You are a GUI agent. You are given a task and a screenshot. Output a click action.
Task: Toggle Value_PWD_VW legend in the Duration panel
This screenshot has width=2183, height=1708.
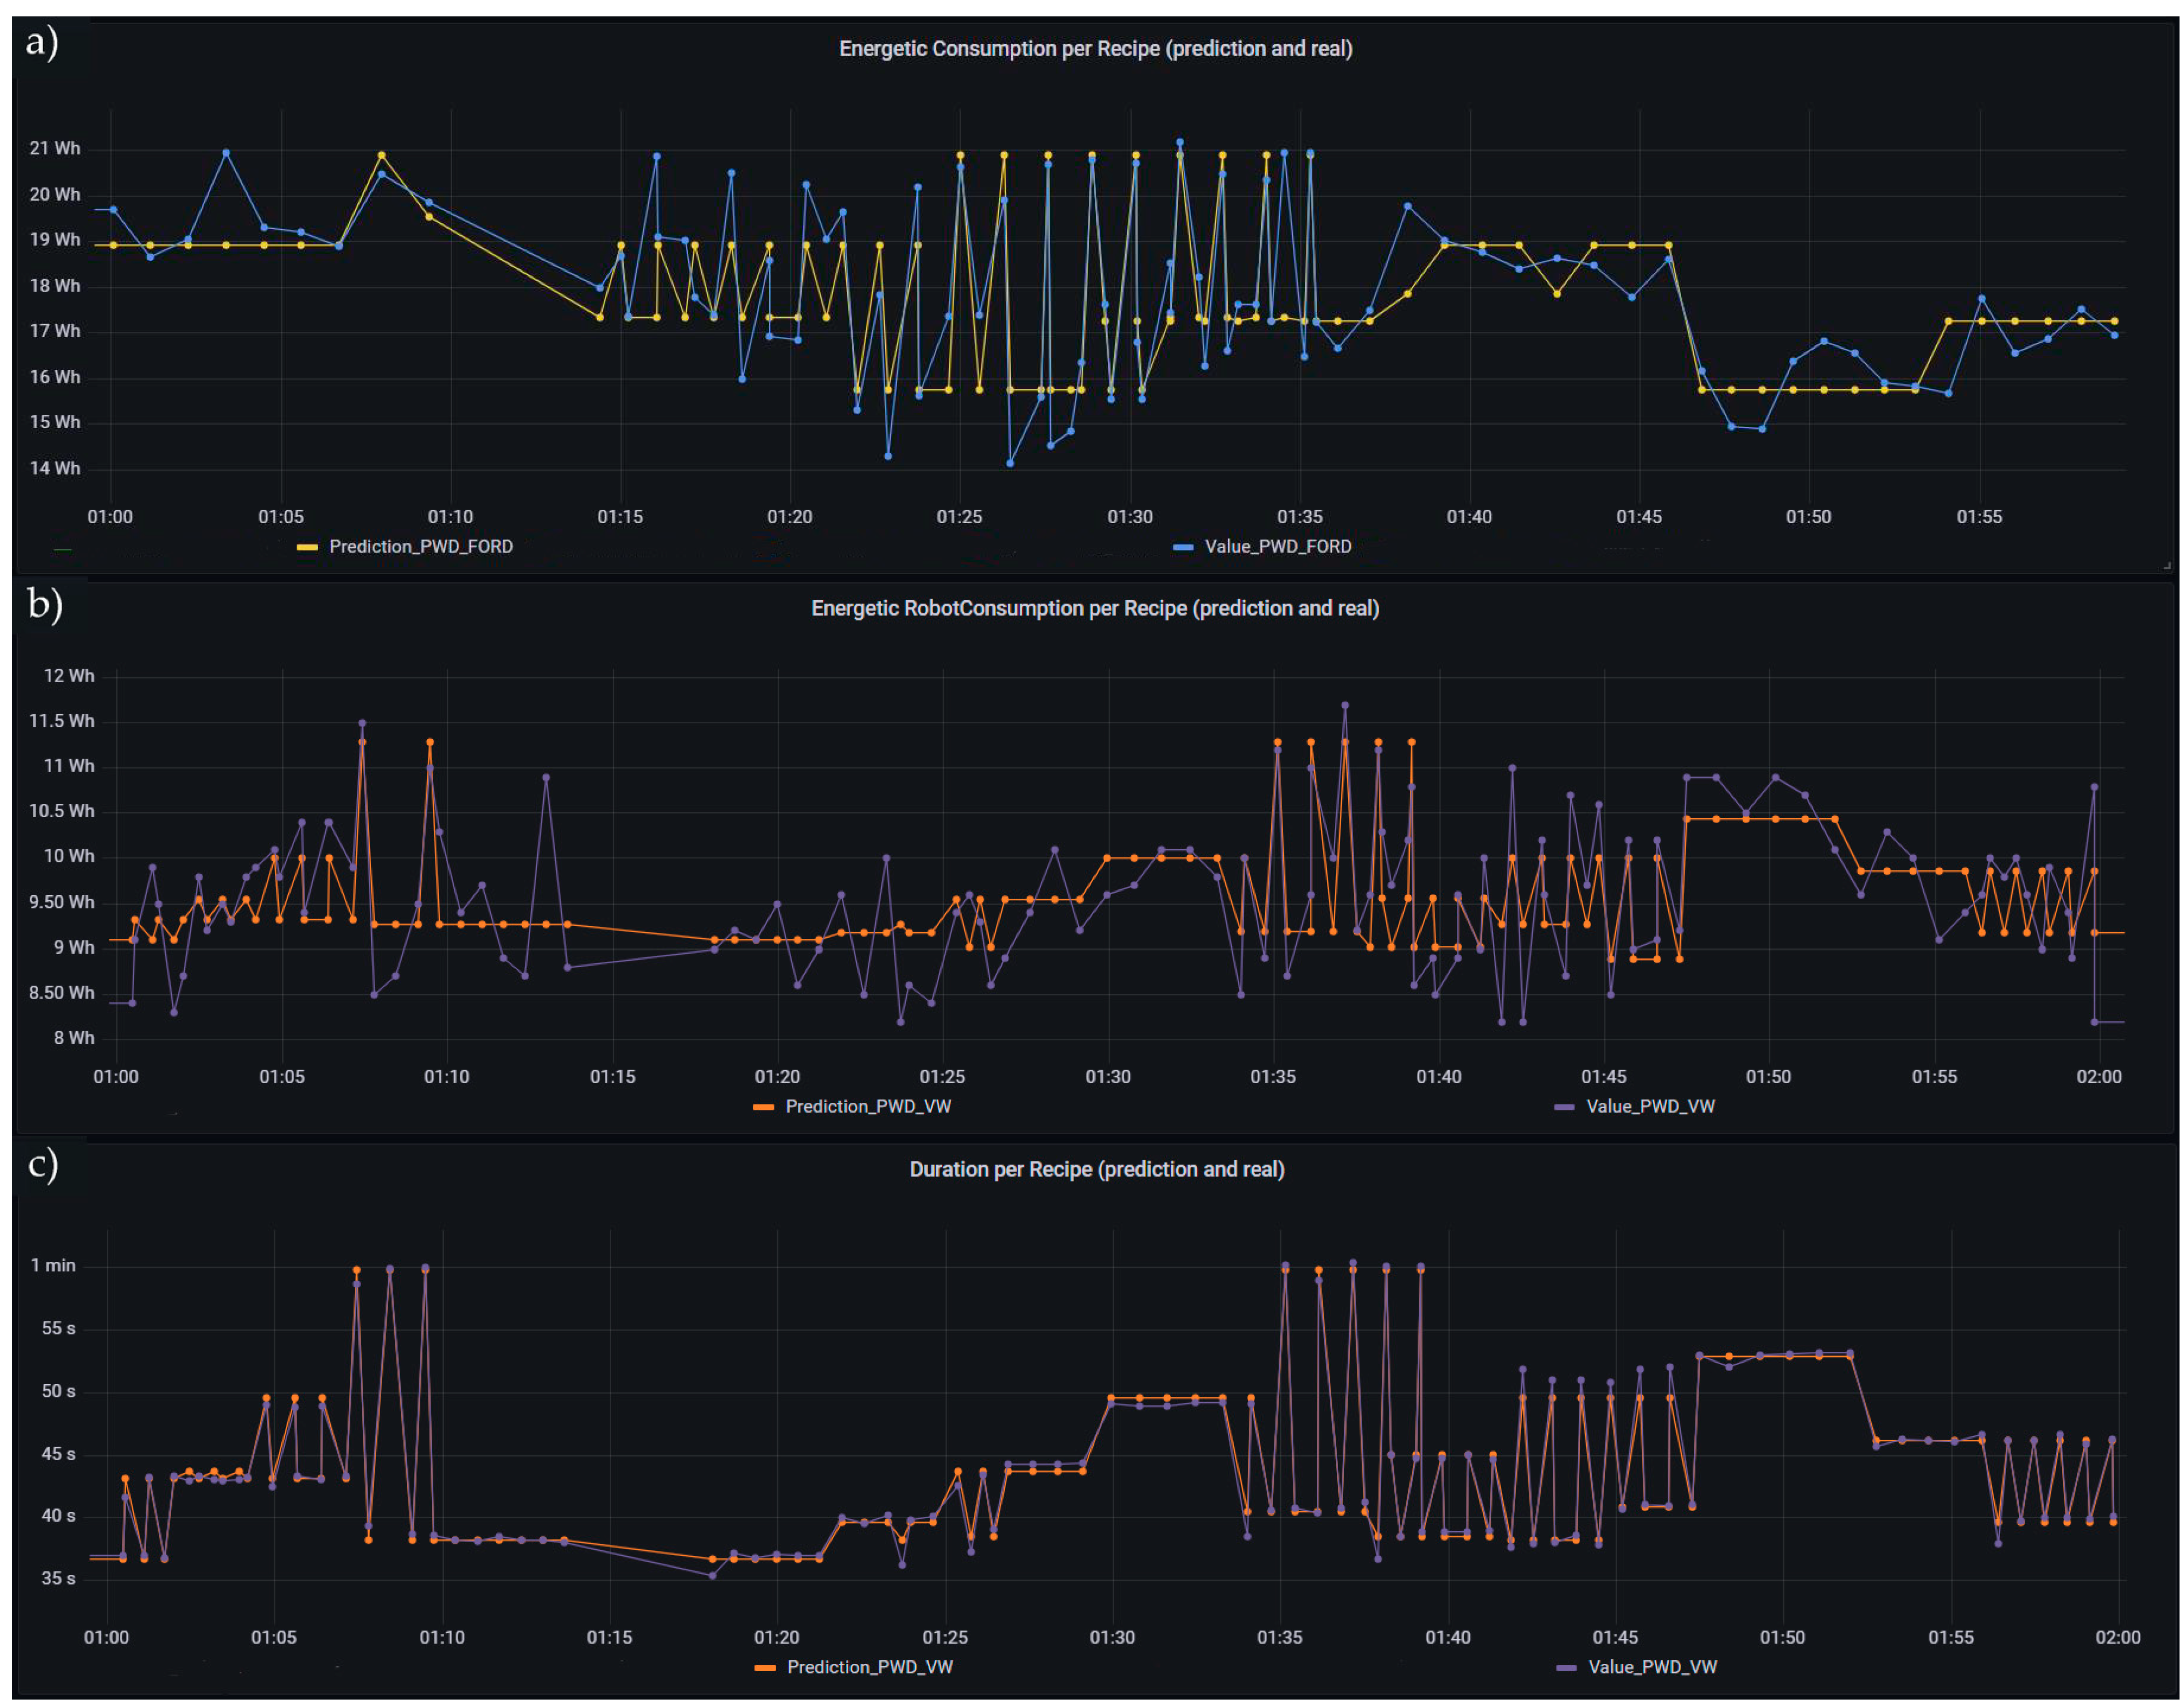point(1652,1667)
